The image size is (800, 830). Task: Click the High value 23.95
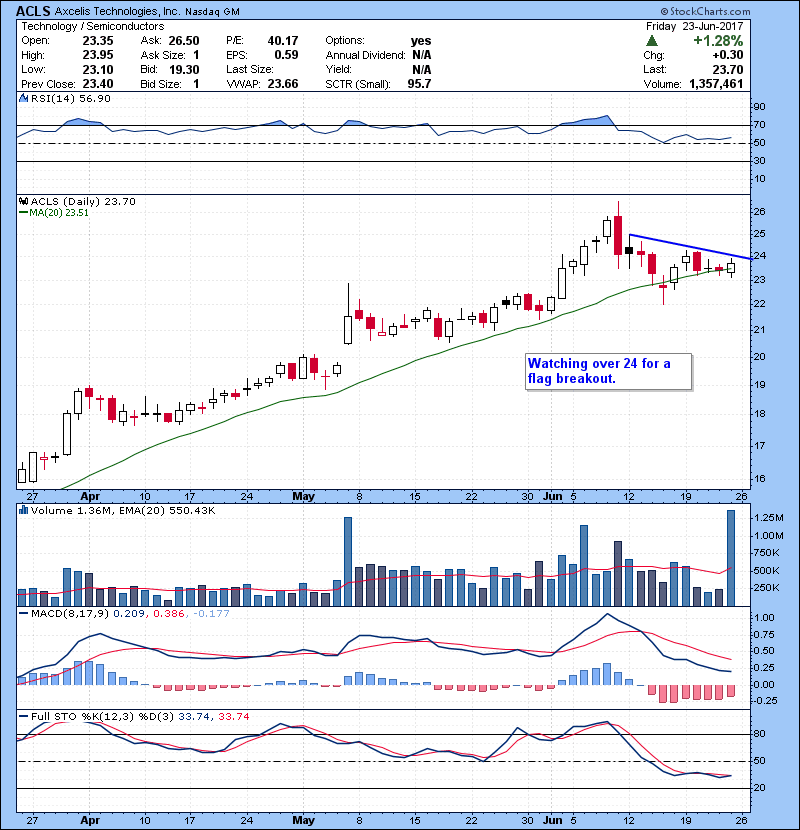(x=98, y=55)
